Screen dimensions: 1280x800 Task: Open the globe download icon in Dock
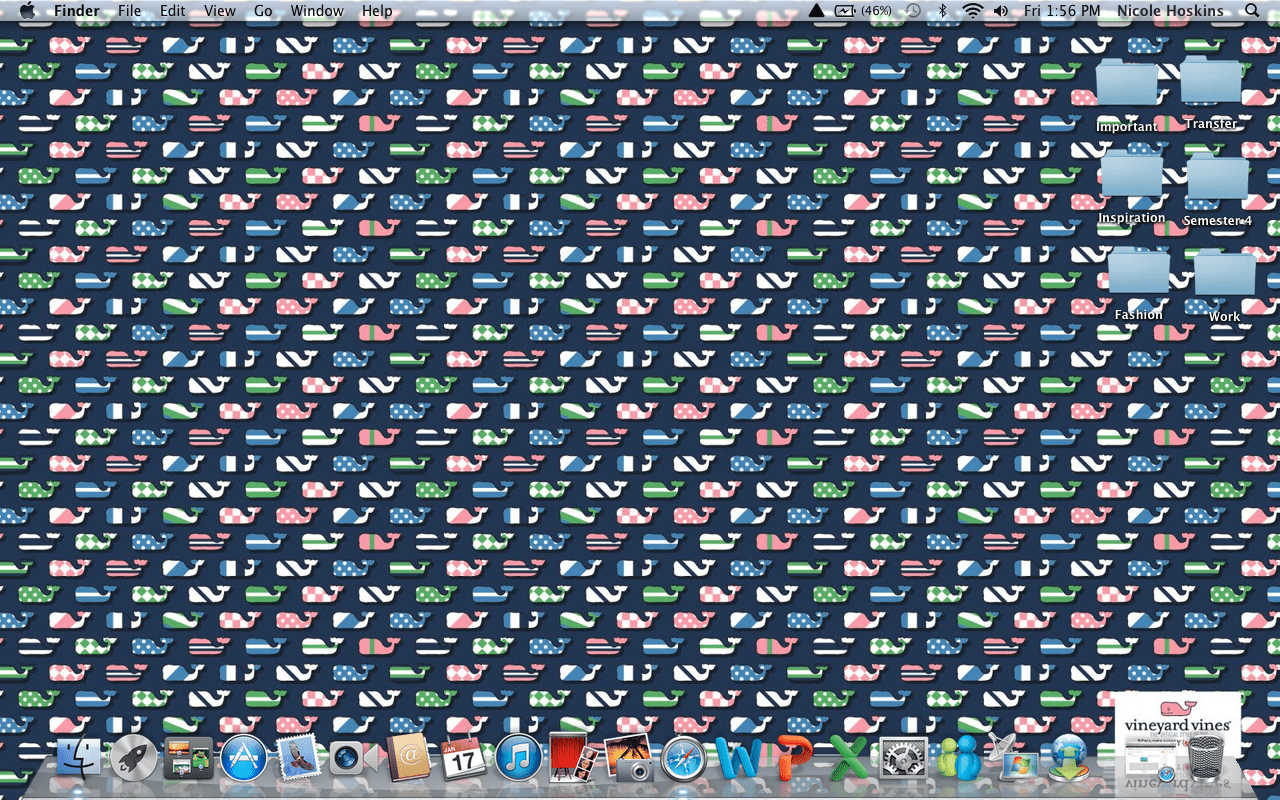(1069, 758)
